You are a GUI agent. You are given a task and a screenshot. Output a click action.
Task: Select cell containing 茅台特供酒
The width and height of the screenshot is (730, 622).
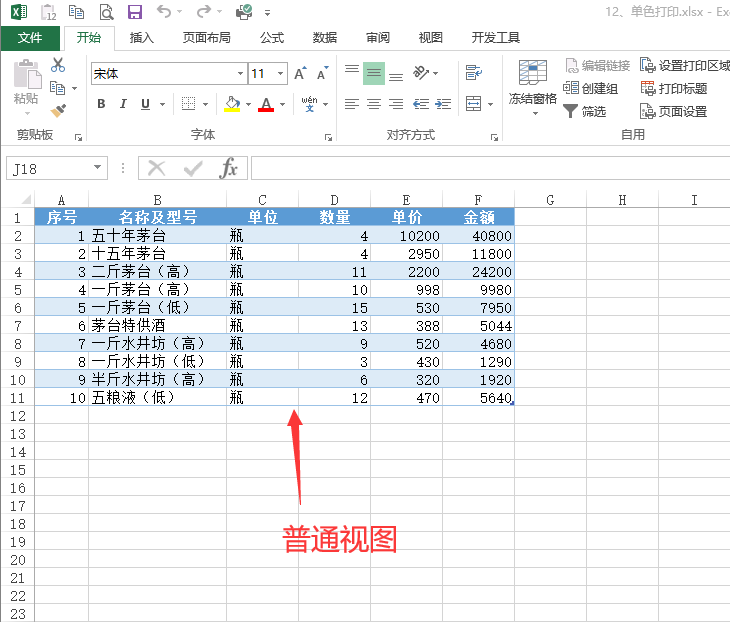157,325
